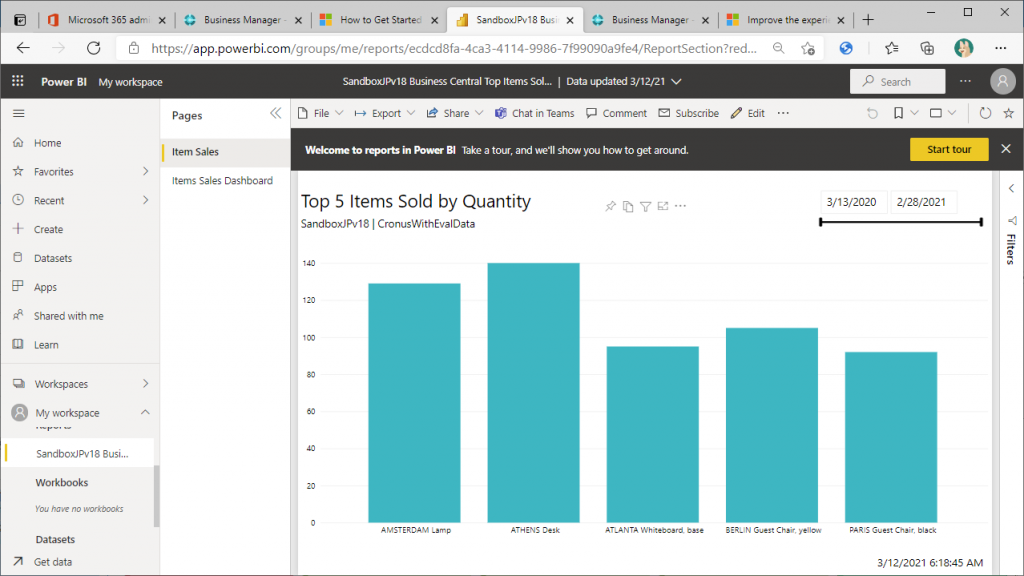Open the header more options ellipsis

tap(965, 82)
